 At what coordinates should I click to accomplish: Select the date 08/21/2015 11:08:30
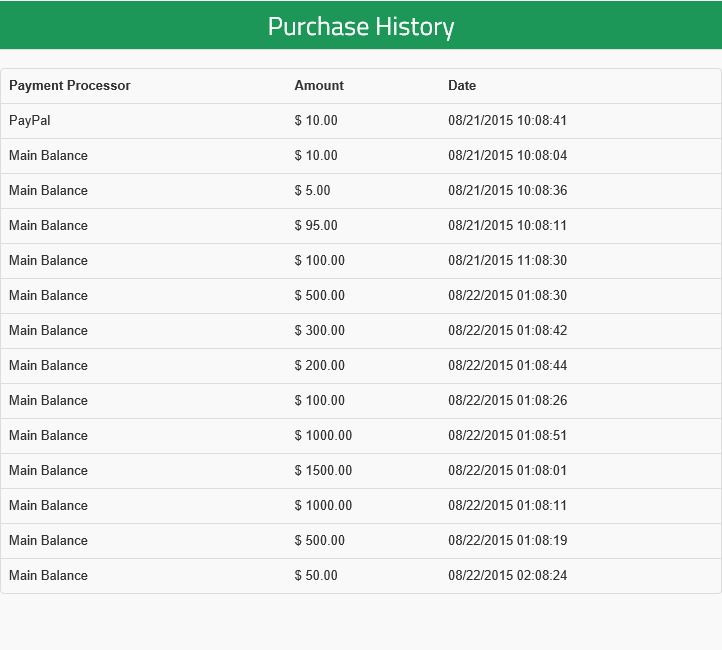point(507,261)
